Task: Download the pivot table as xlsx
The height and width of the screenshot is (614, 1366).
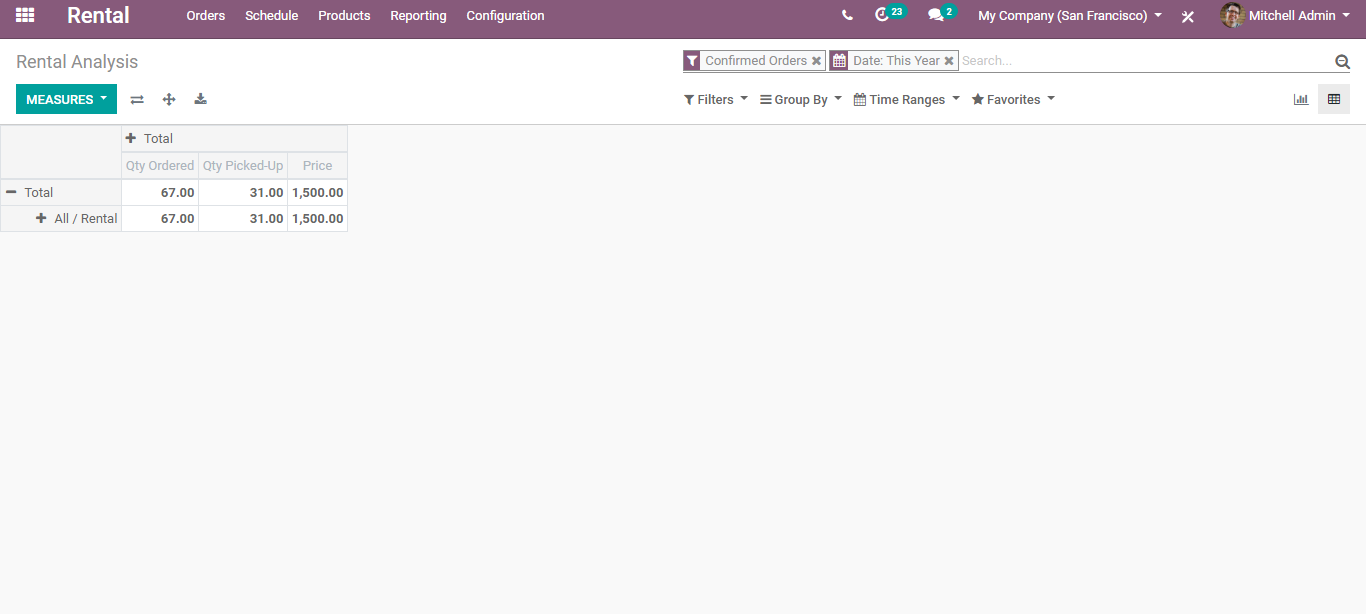Action: pyautogui.click(x=201, y=99)
